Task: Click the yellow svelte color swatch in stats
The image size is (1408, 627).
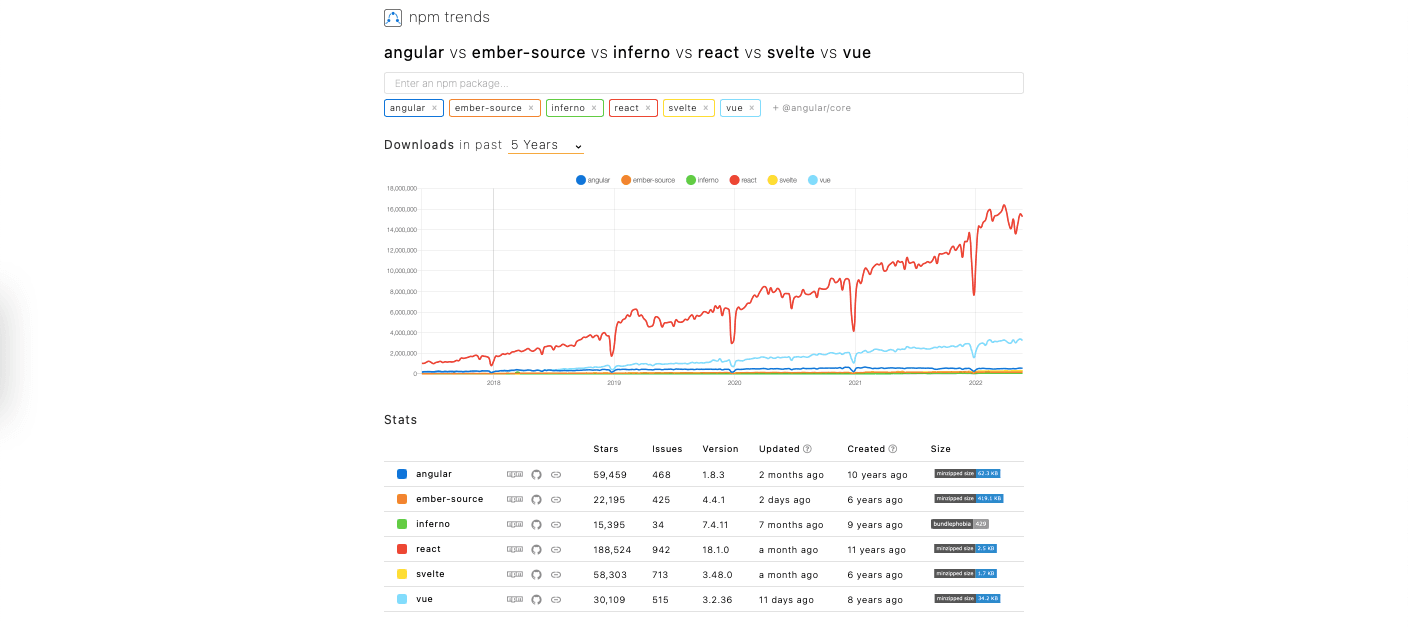Action: point(402,574)
